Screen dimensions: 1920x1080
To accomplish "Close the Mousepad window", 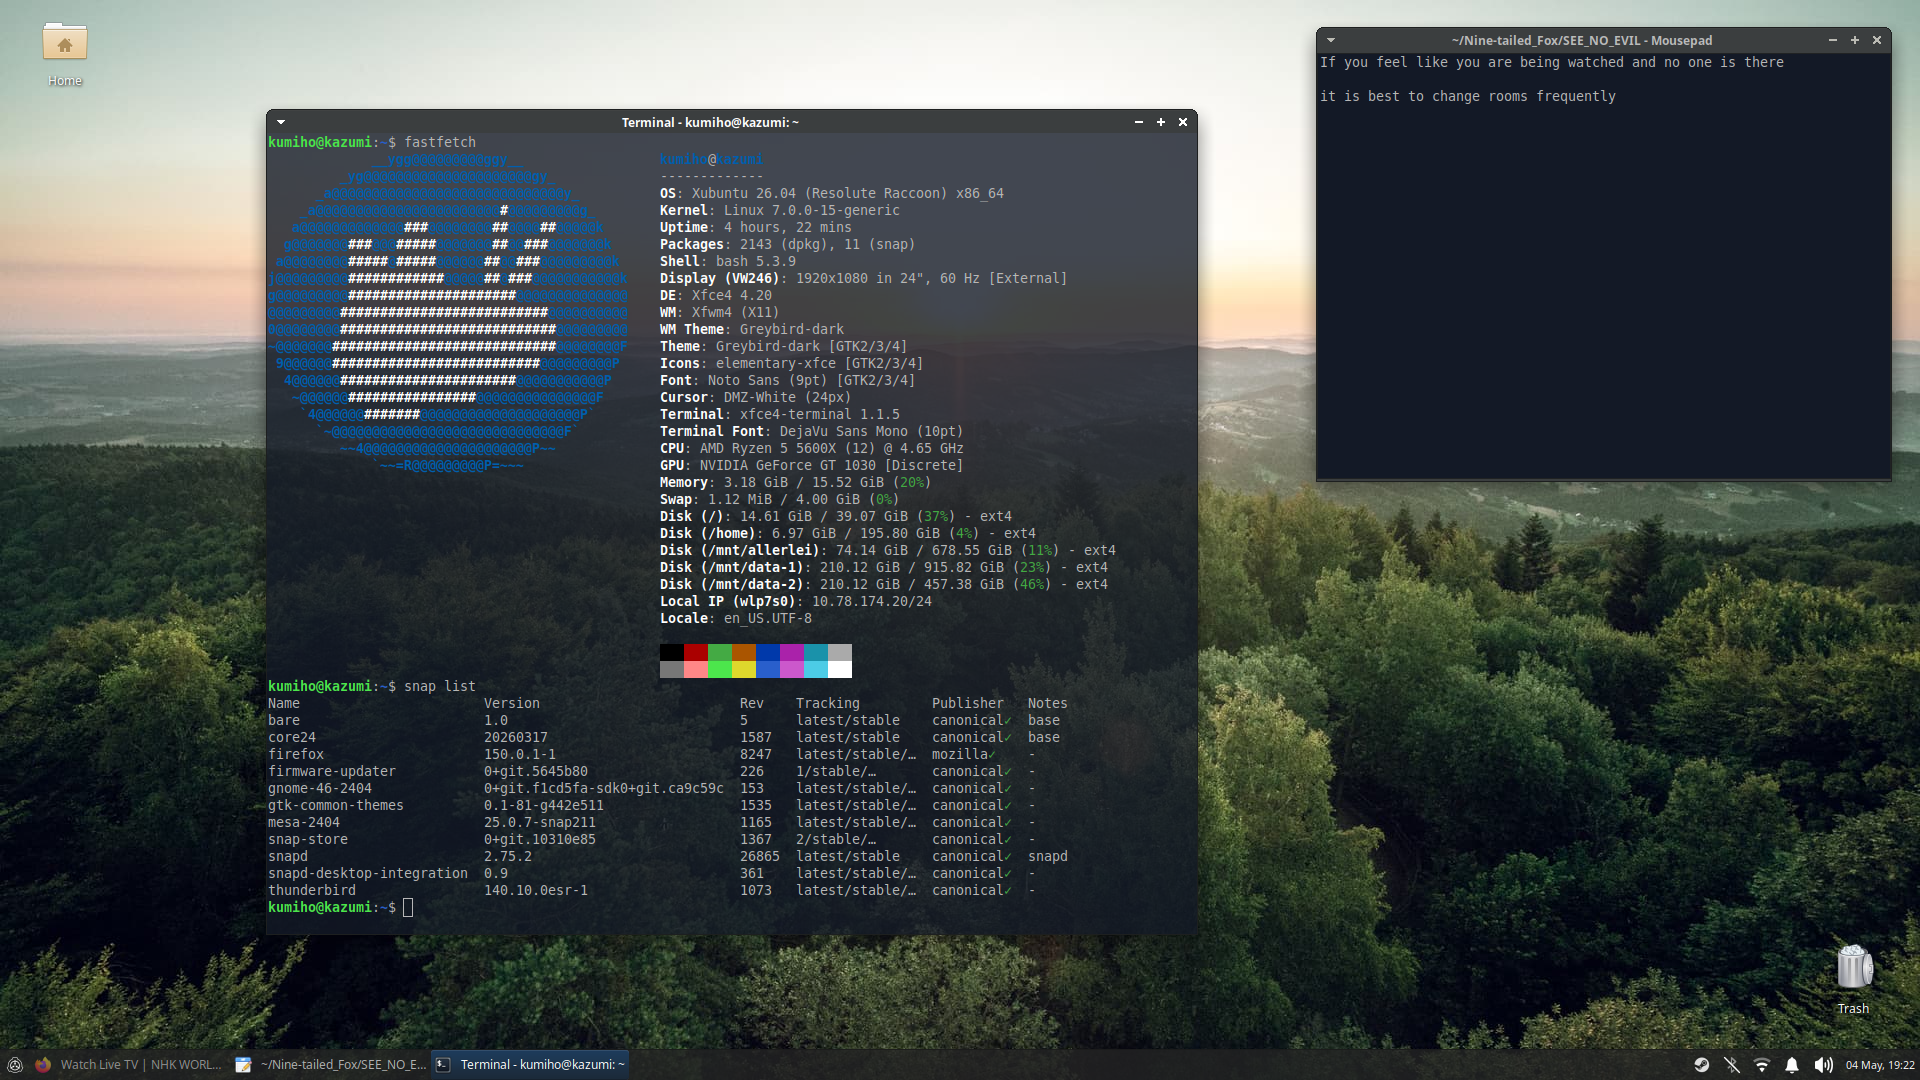I will [x=1877, y=40].
